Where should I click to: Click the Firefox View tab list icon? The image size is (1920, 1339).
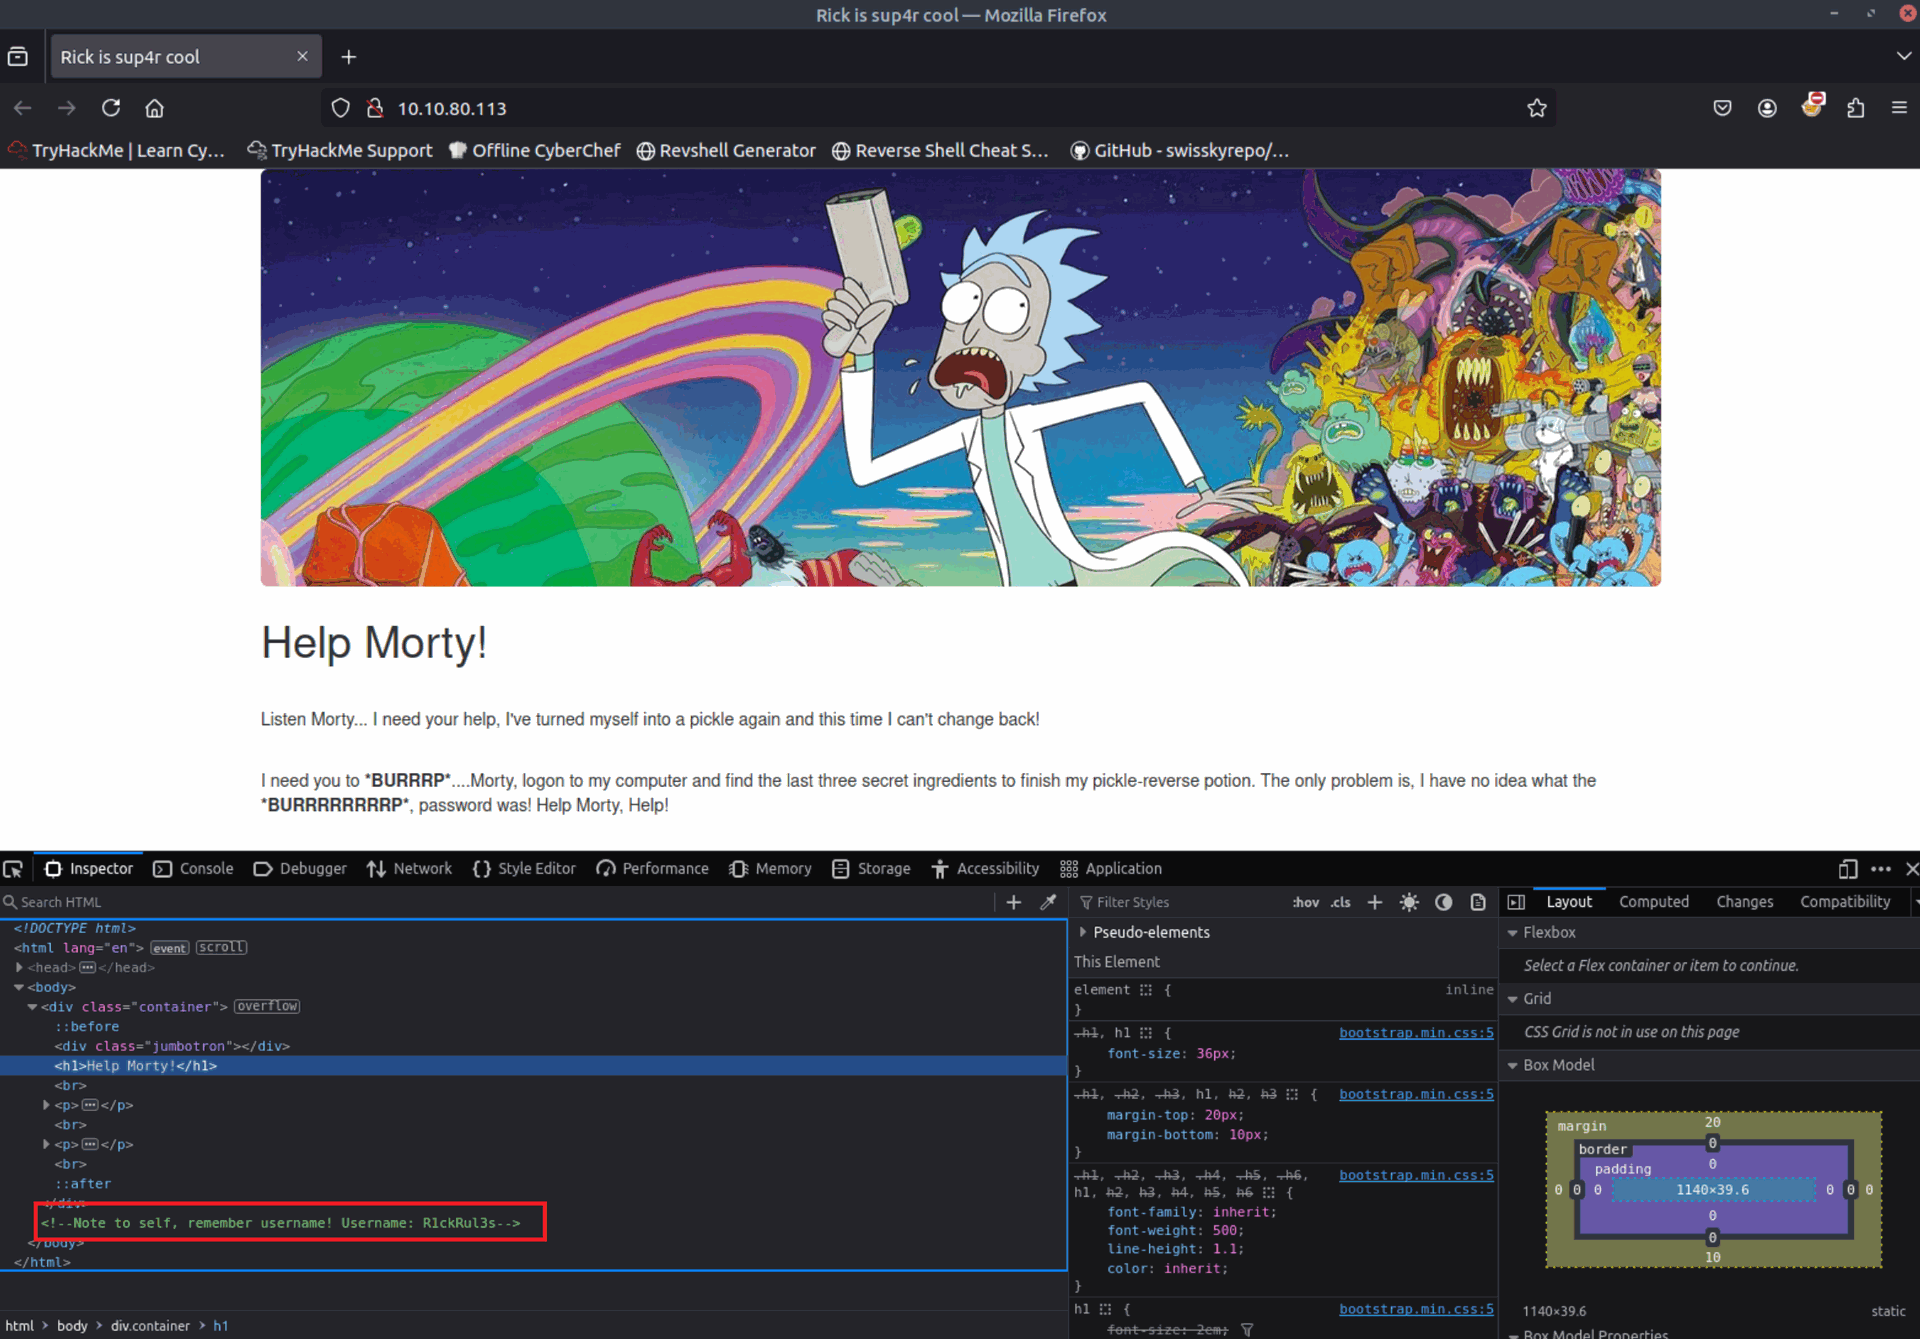18,57
